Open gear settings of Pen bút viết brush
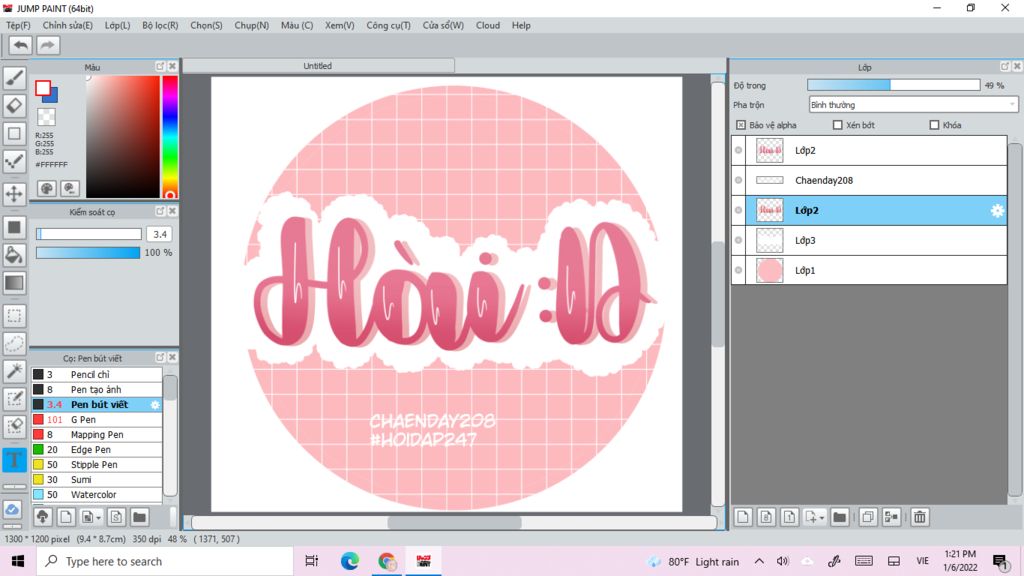The image size is (1024, 576). (155, 405)
